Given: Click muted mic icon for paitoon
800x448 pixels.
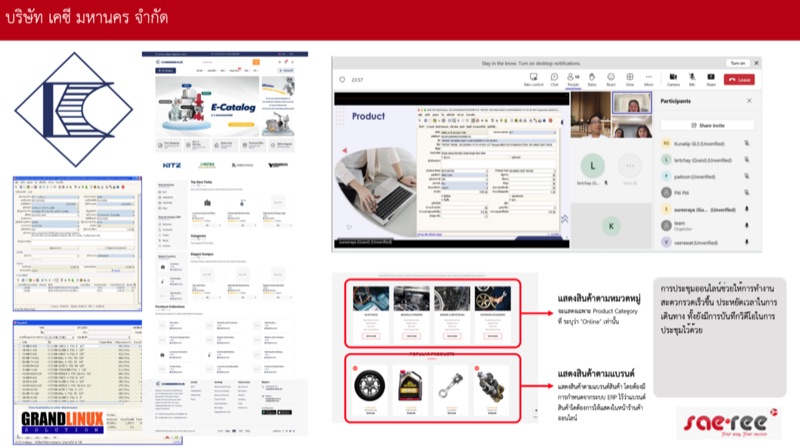Looking at the screenshot, I should tap(747, 176).
